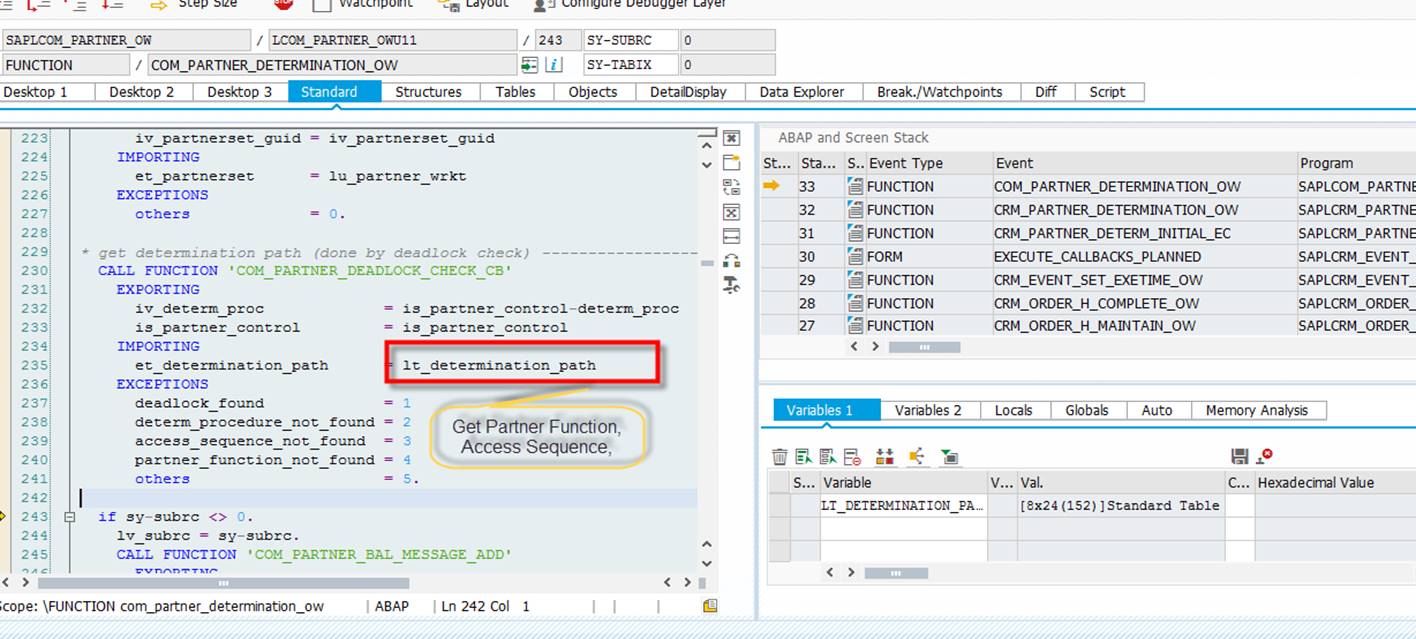Viewport: 1416px width, 639px height.
Task: Click the red-yellow blocks icon in variables toolbar
Action: [884, 457]
